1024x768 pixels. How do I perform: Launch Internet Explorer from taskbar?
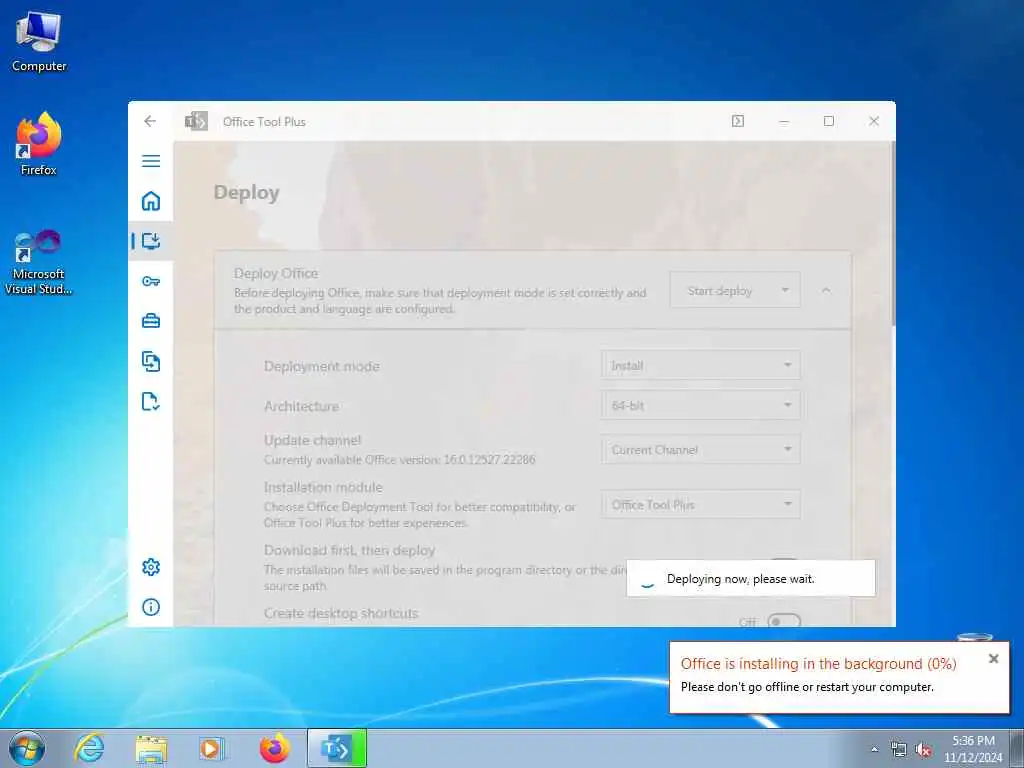(x=89, y=748)
